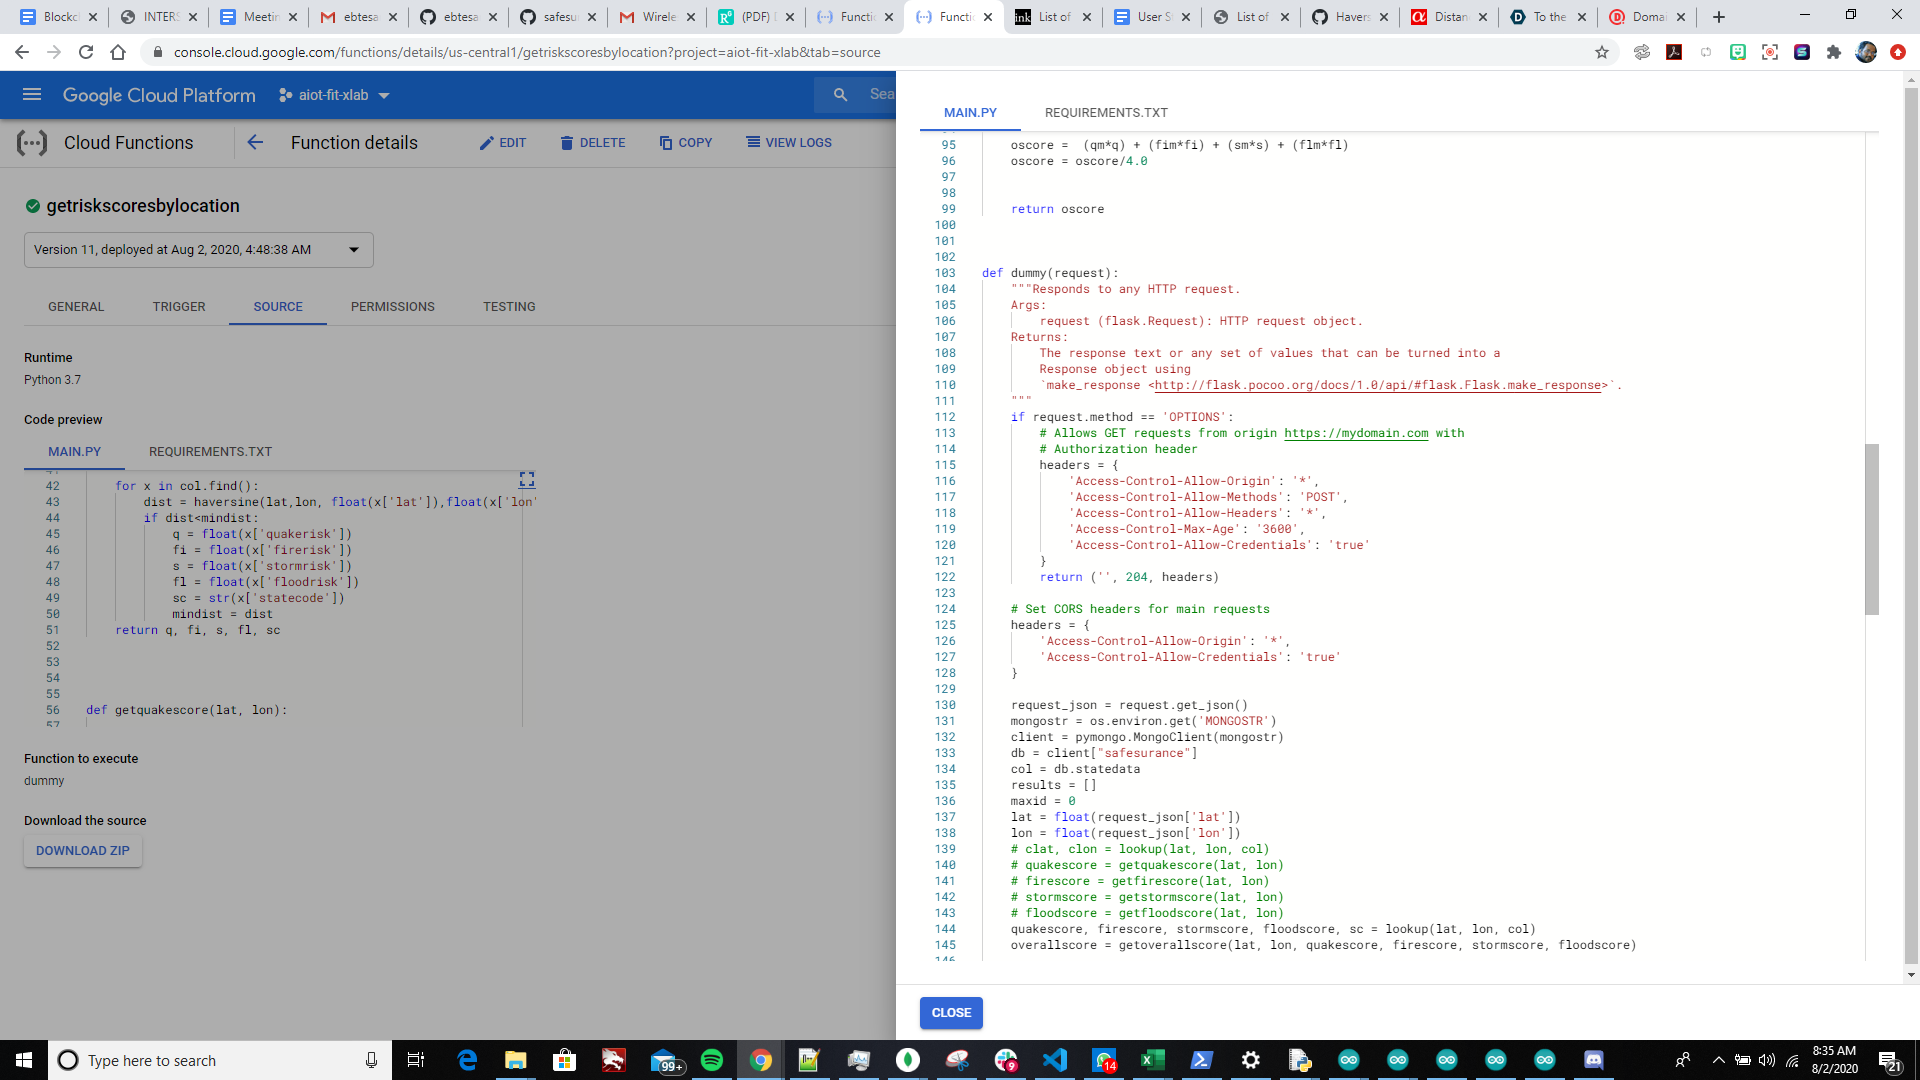Expand the Version 11 deployment dropdown
Image resolution: width=1920 pixels, height=1080 pixels.
coord(354,250)
